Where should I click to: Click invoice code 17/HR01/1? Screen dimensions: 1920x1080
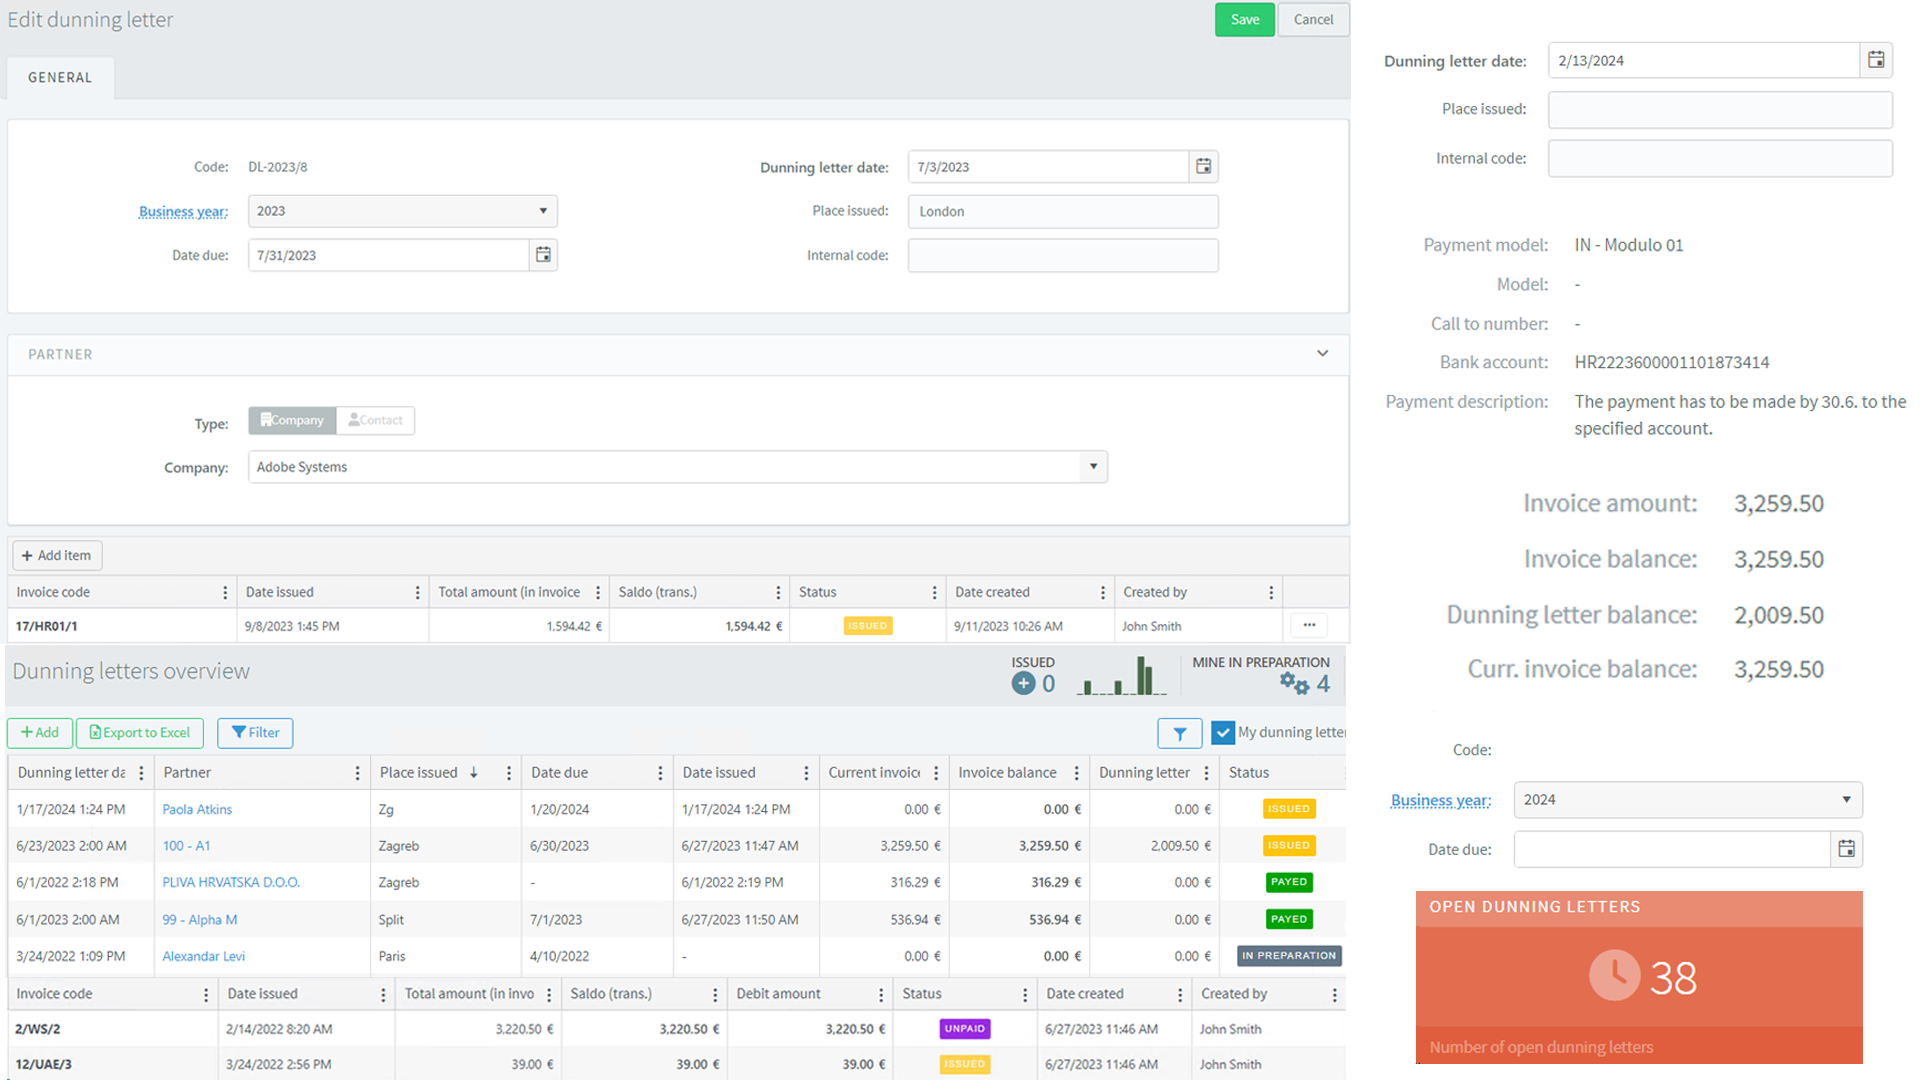(47, 627)
